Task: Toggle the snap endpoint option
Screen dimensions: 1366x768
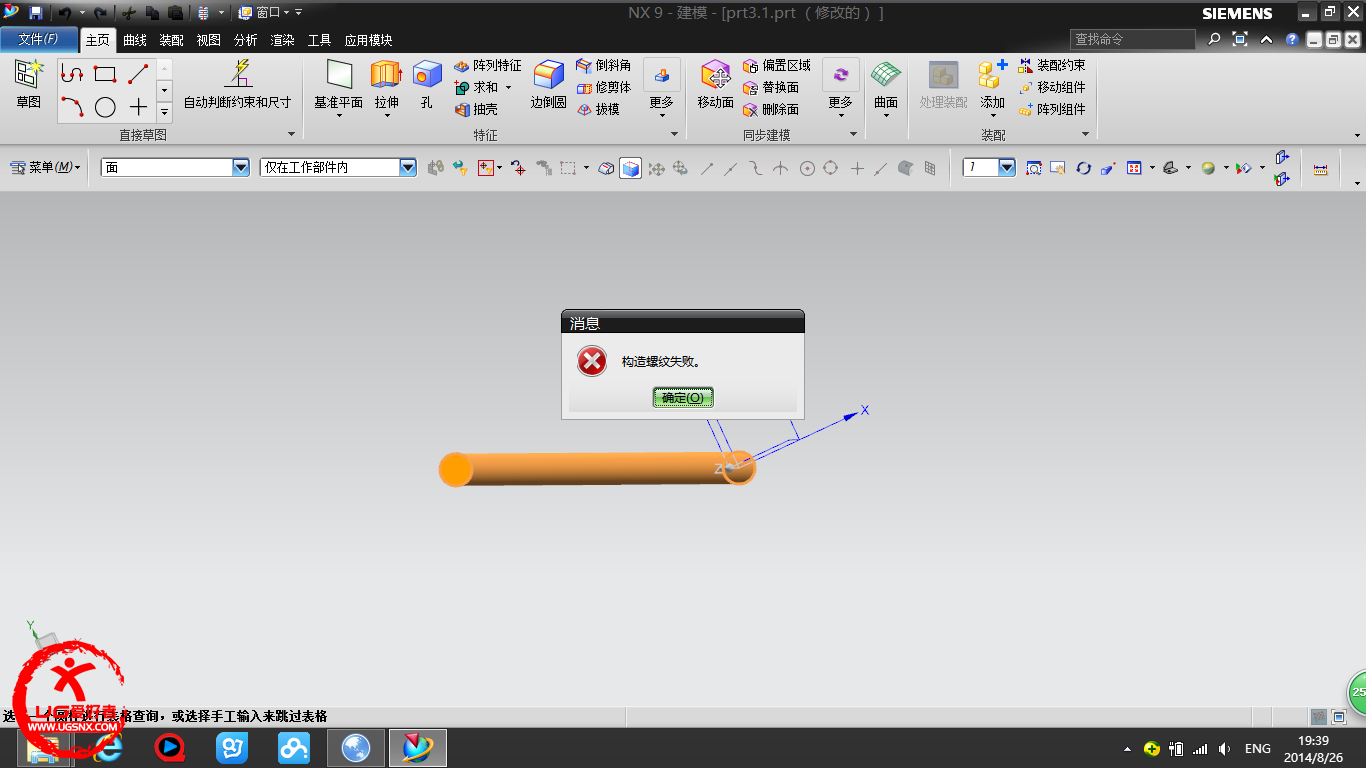Action: pos(706,168)
